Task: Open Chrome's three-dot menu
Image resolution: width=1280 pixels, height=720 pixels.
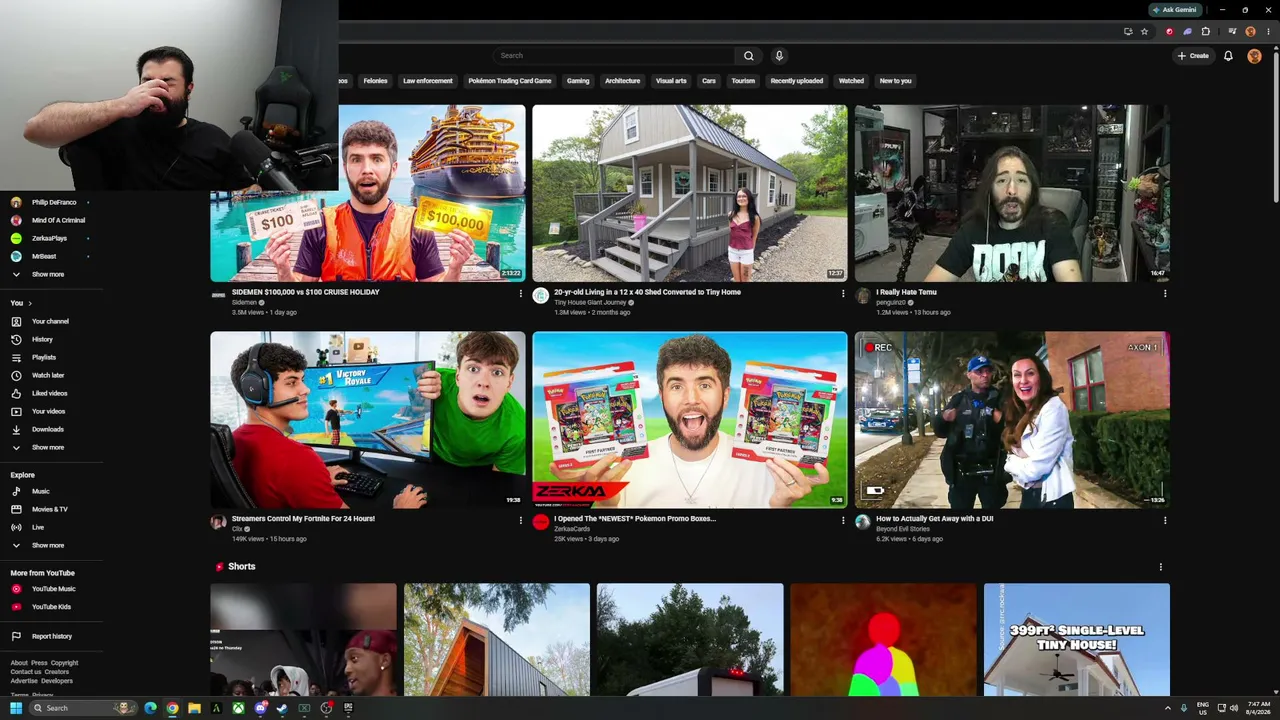Action: coord(1269,31)
